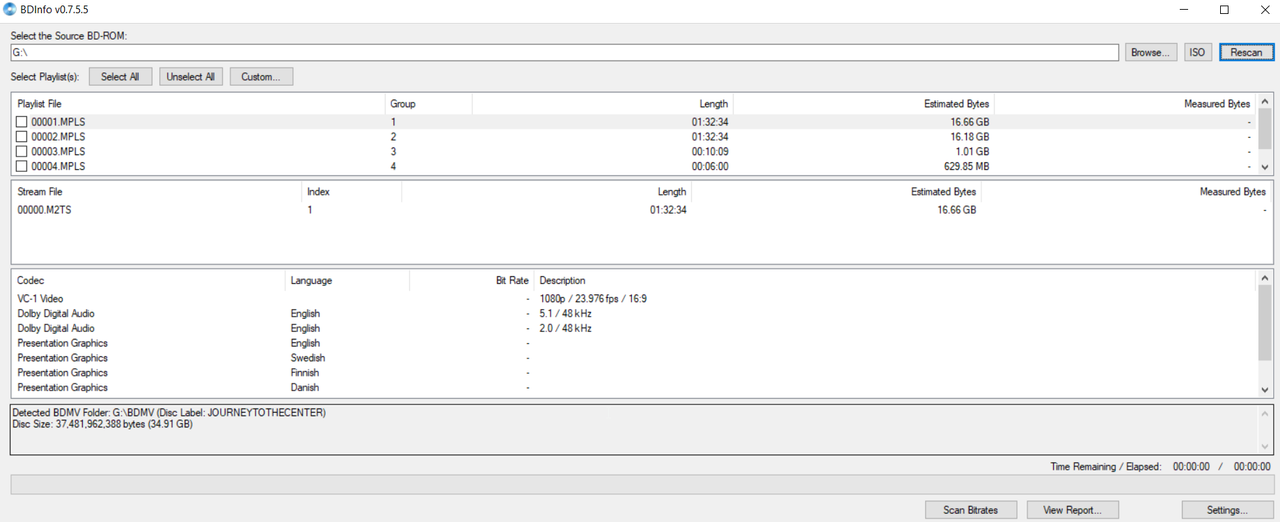Viewport: 1280px width, 522px height.
Task: Select the 00001.MPLS playlist name
Action: click(x=58, y=122)
